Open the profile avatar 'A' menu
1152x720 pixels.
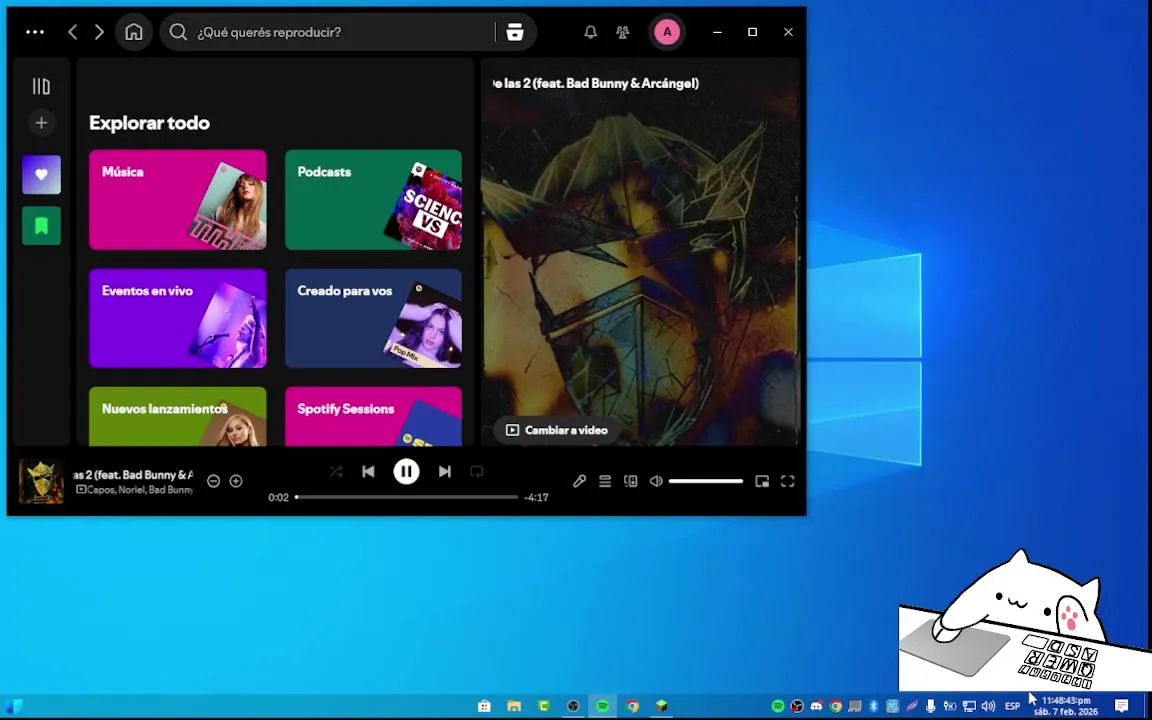(x=667, y=32)
